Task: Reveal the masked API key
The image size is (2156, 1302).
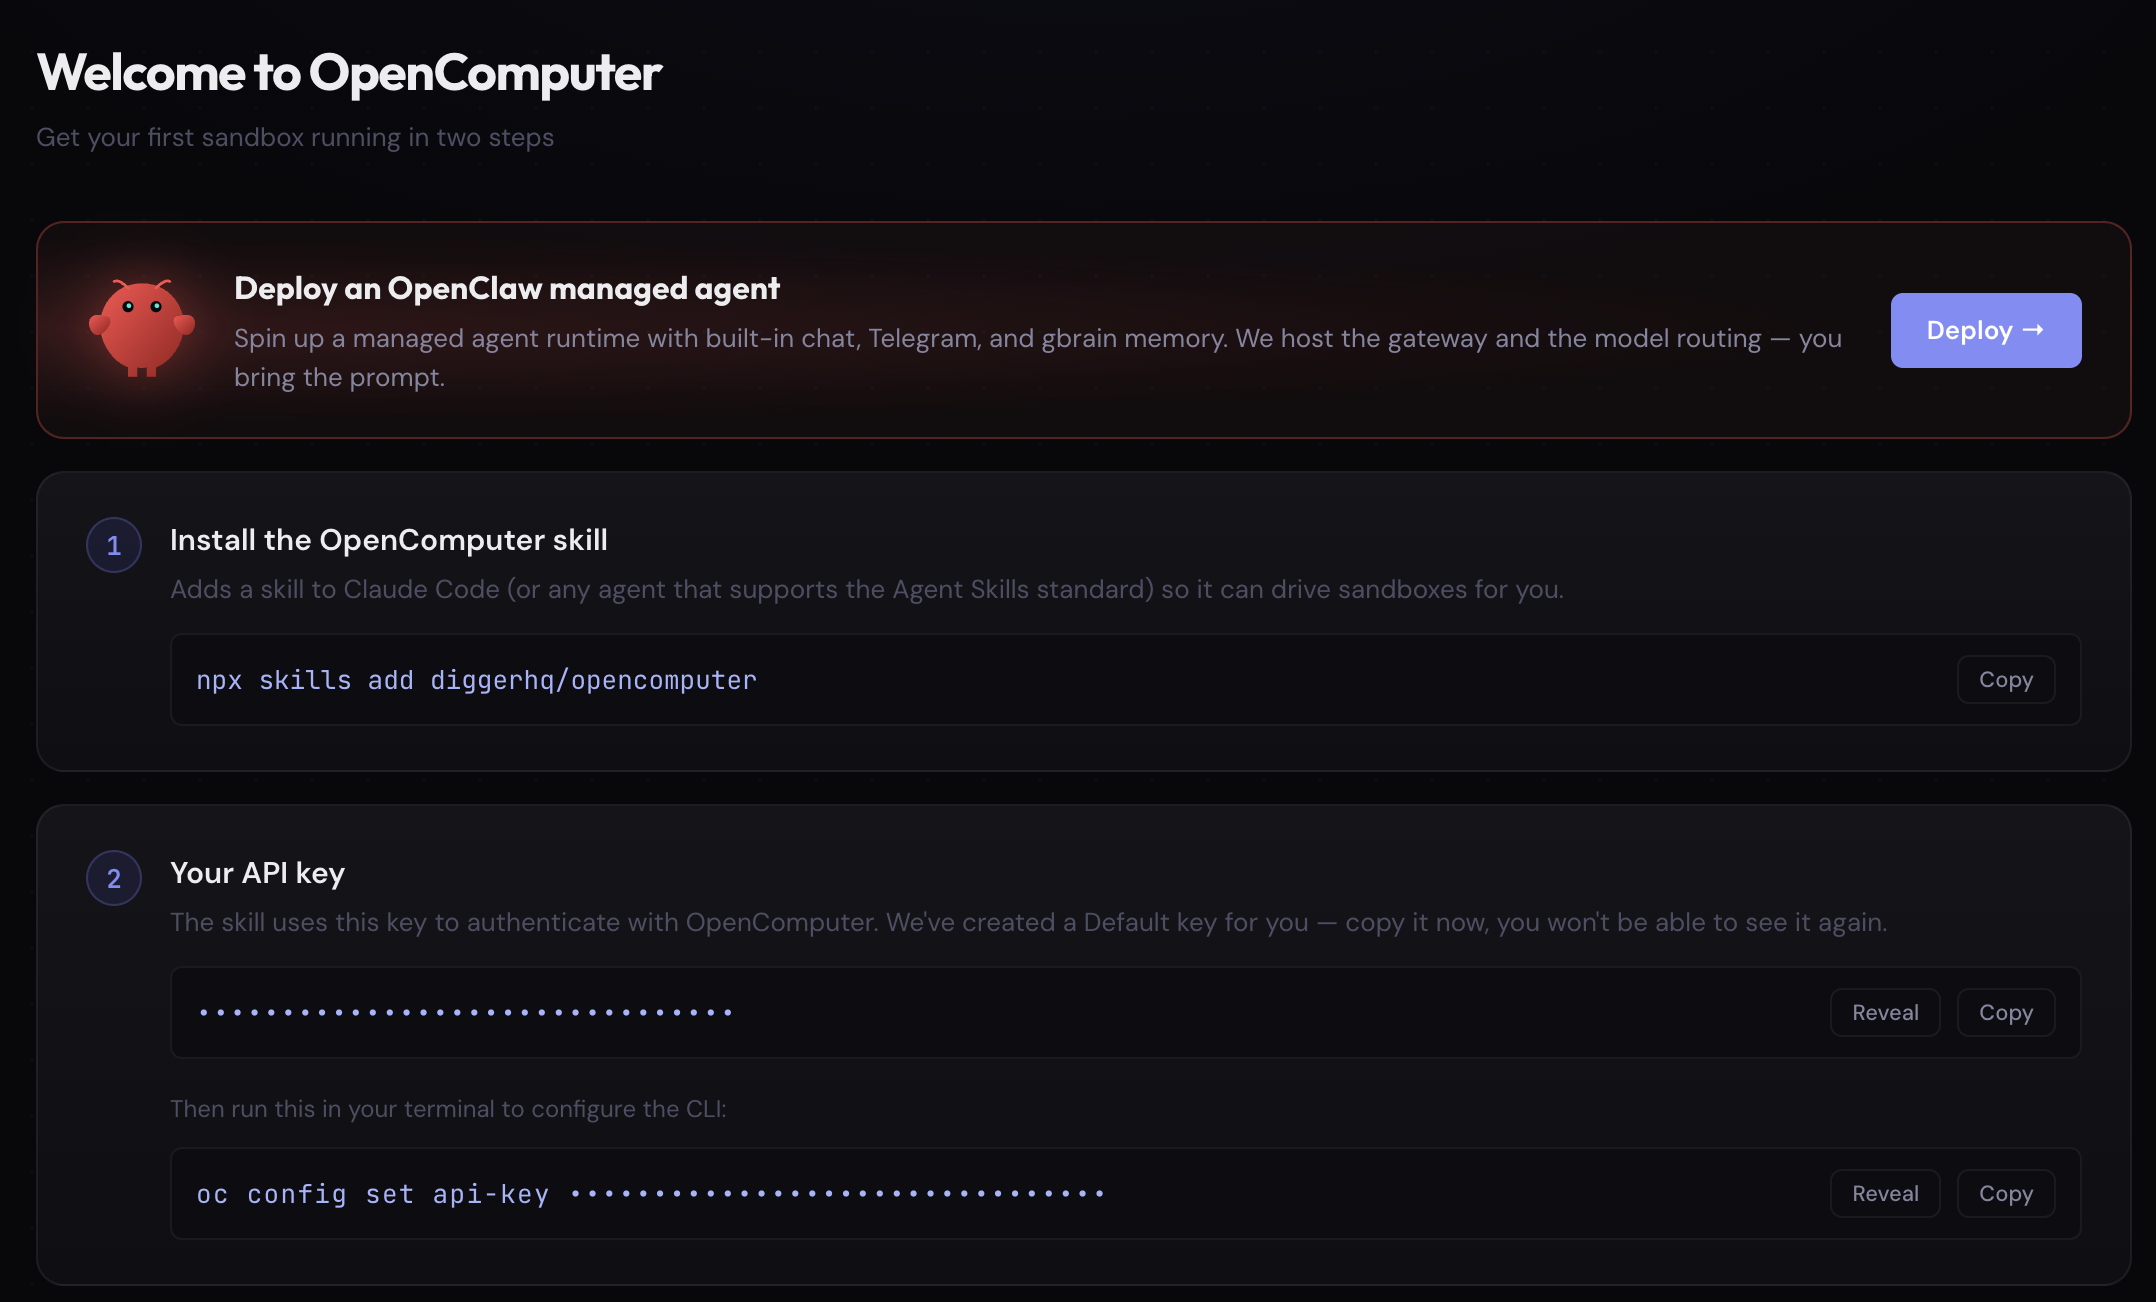Action: (1885, 1012)
